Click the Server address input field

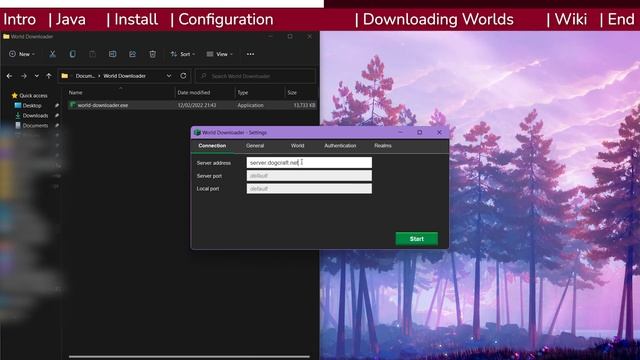click(x=309, y=162)
